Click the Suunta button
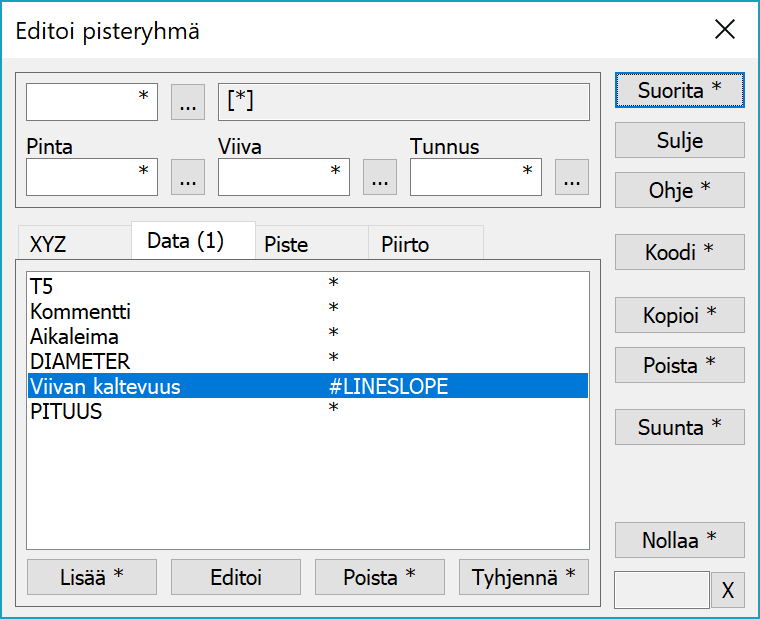 (x=679, y=427)
